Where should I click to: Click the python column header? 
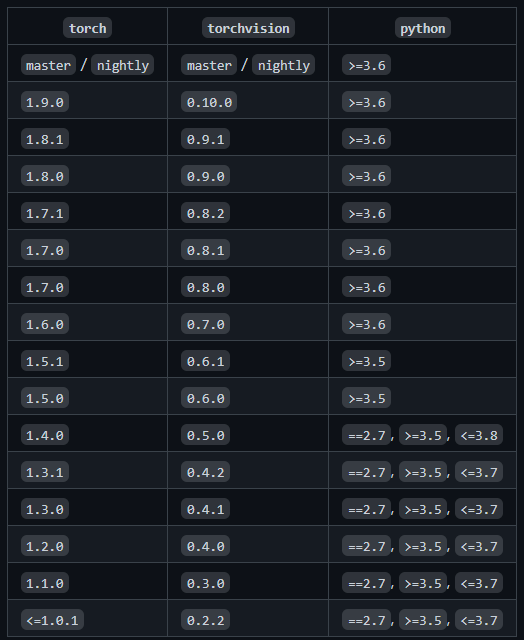423,28
